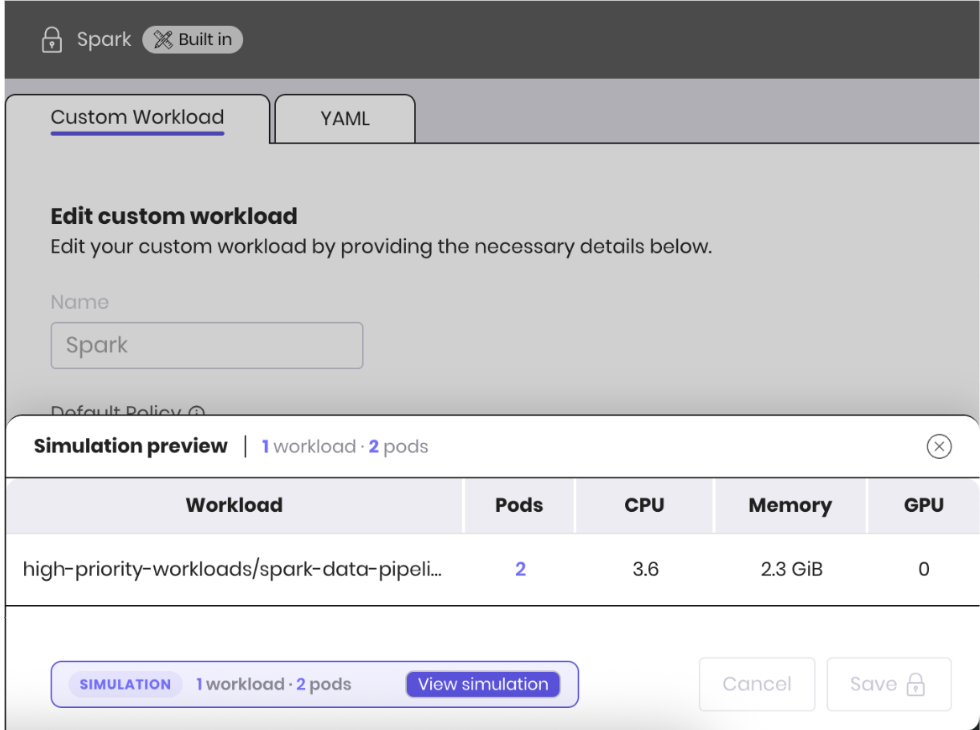Switch to the Custom Workload tab
The width and height of the screenshot is (980, 730).
tap(138, 118)
